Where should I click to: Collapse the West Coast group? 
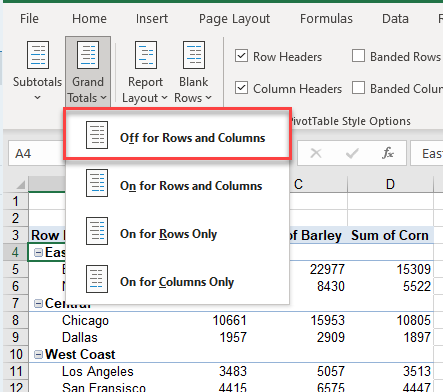click(39, 355)
